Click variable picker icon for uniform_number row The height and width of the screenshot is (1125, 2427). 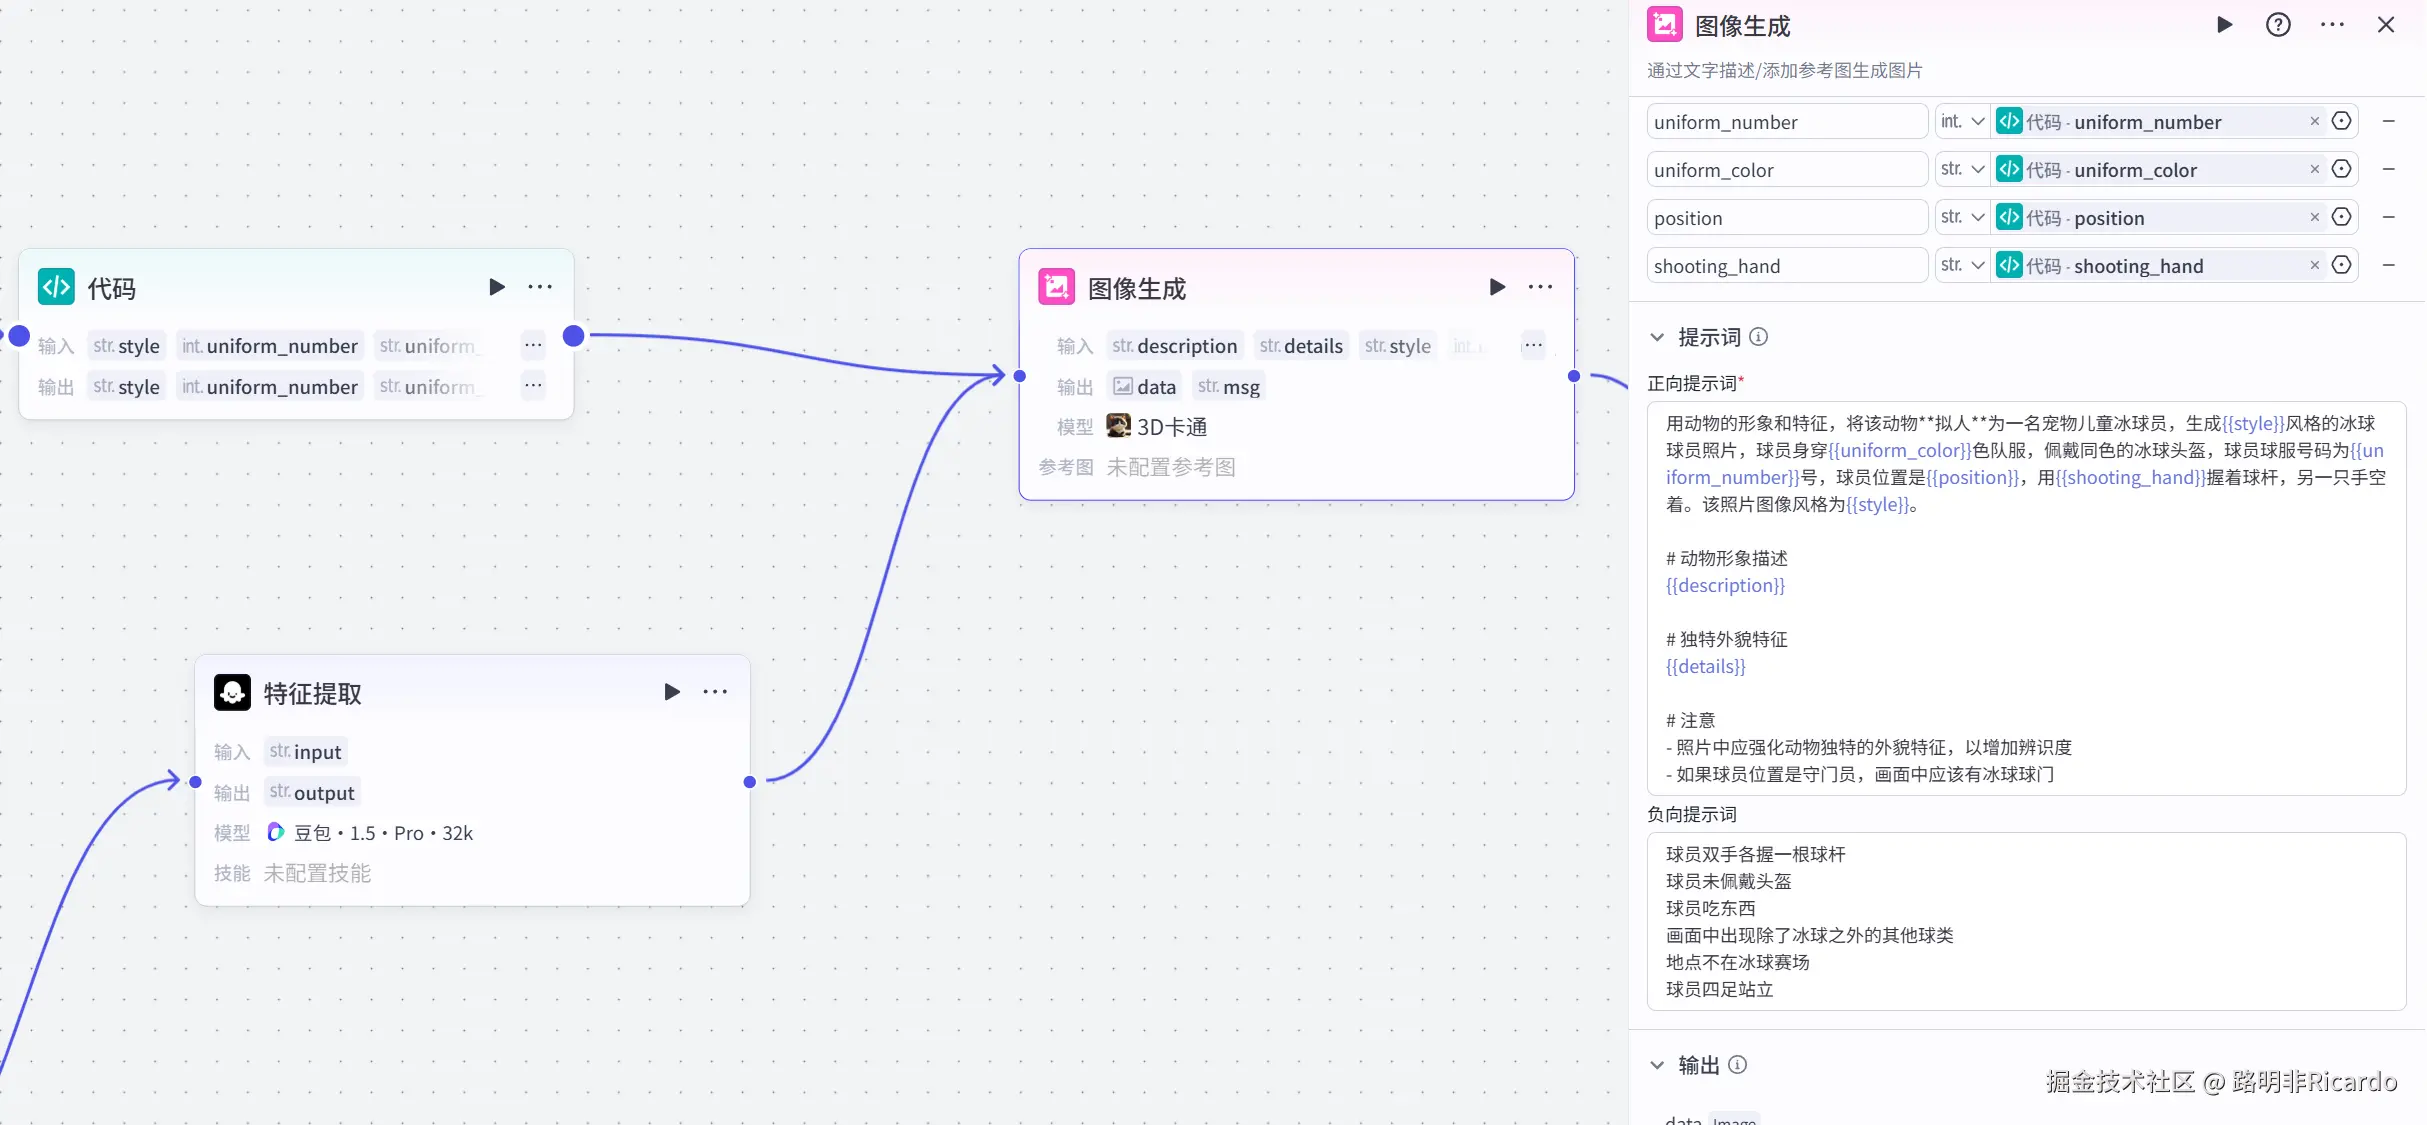2341,121
